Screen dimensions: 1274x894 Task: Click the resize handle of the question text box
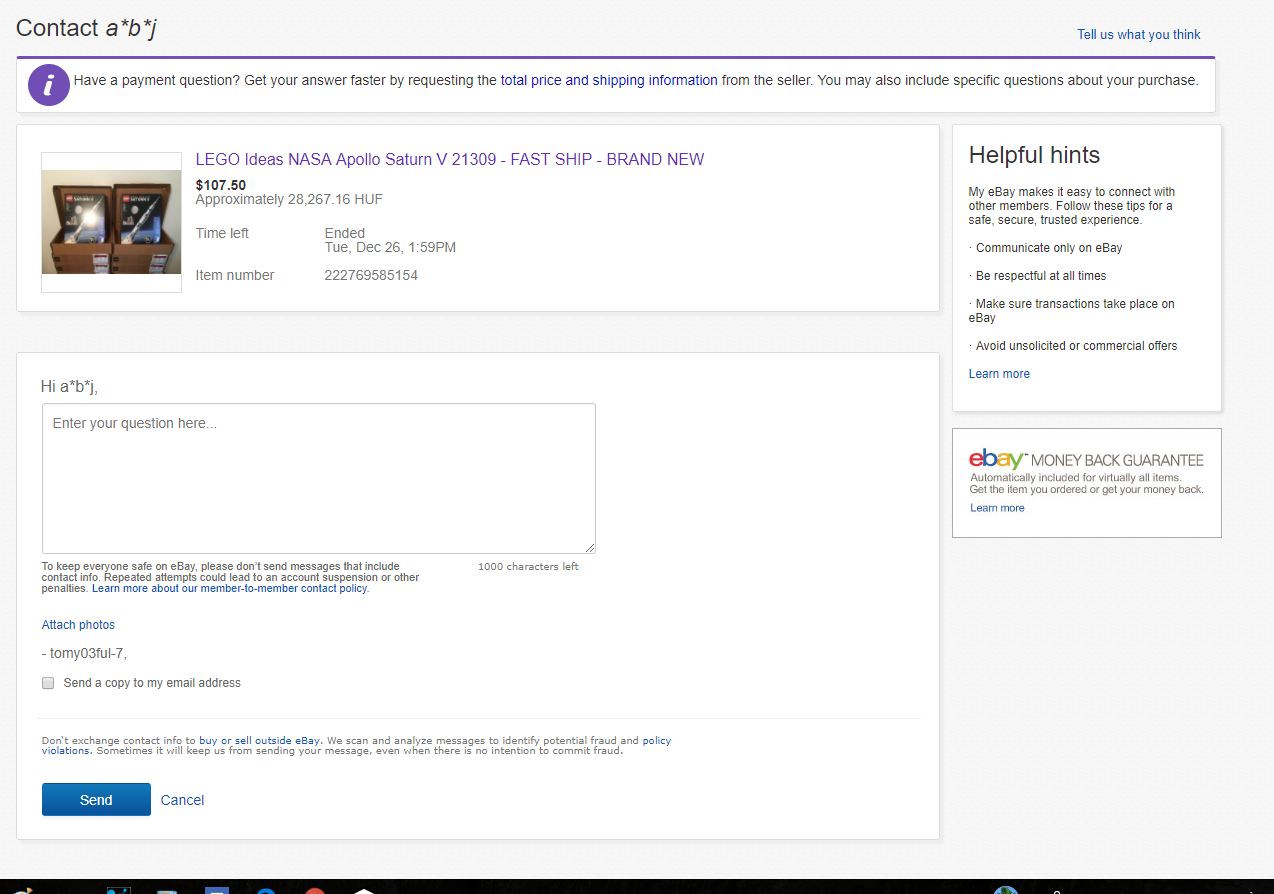(590, 548)
